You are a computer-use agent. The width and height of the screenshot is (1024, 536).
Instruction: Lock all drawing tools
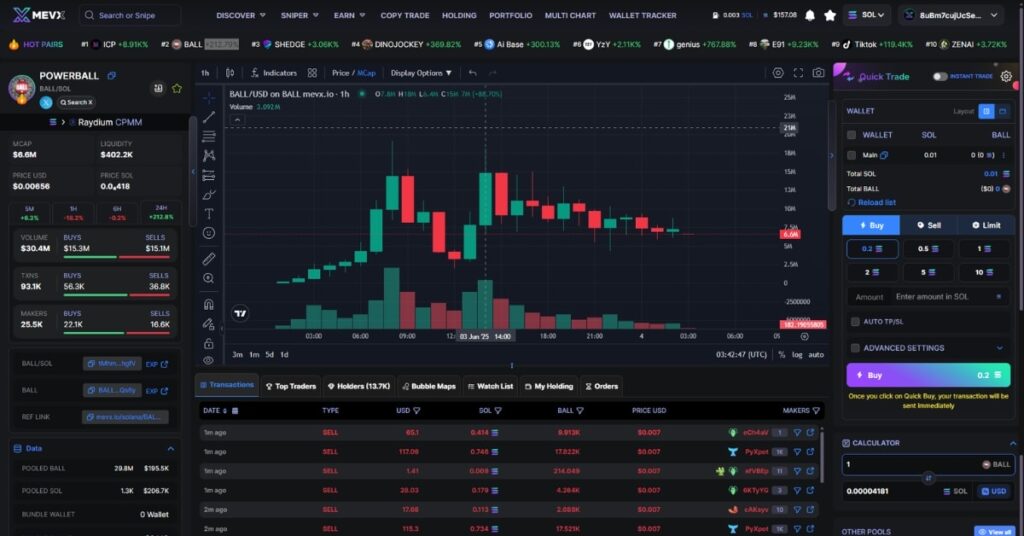click(x=208, y=343)
